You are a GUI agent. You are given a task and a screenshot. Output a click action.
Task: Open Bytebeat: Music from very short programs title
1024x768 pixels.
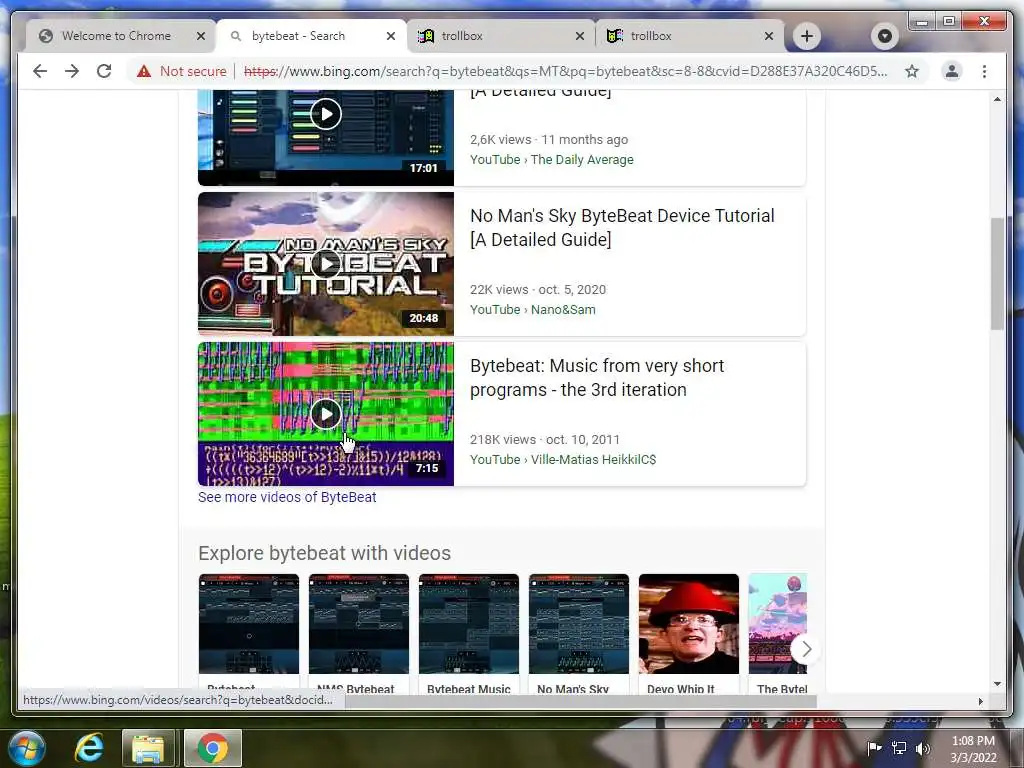[597, 377]
